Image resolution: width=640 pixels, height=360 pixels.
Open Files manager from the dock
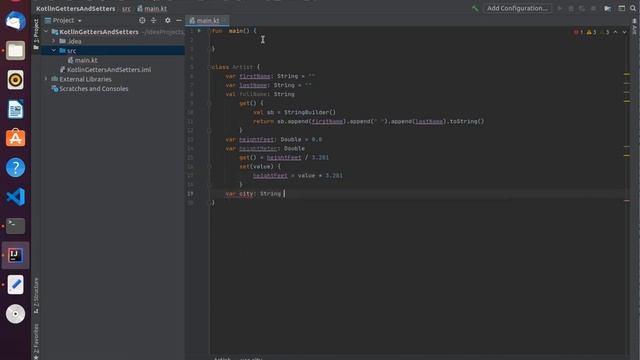point(16,50)
